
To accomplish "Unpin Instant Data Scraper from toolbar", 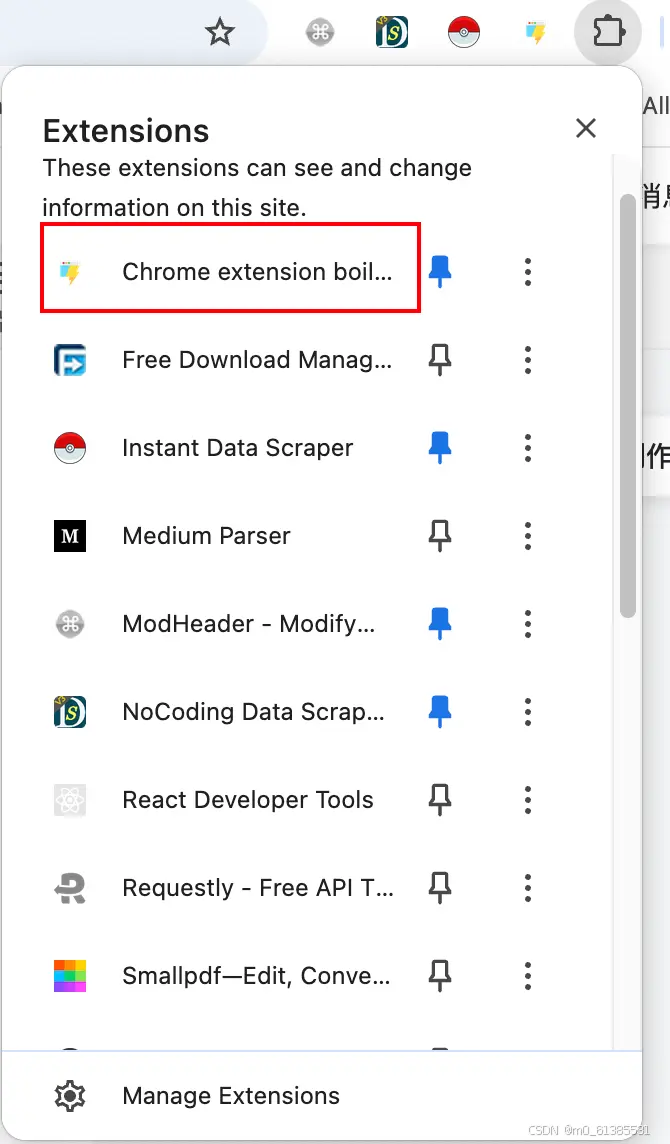I will coord(440,448).
